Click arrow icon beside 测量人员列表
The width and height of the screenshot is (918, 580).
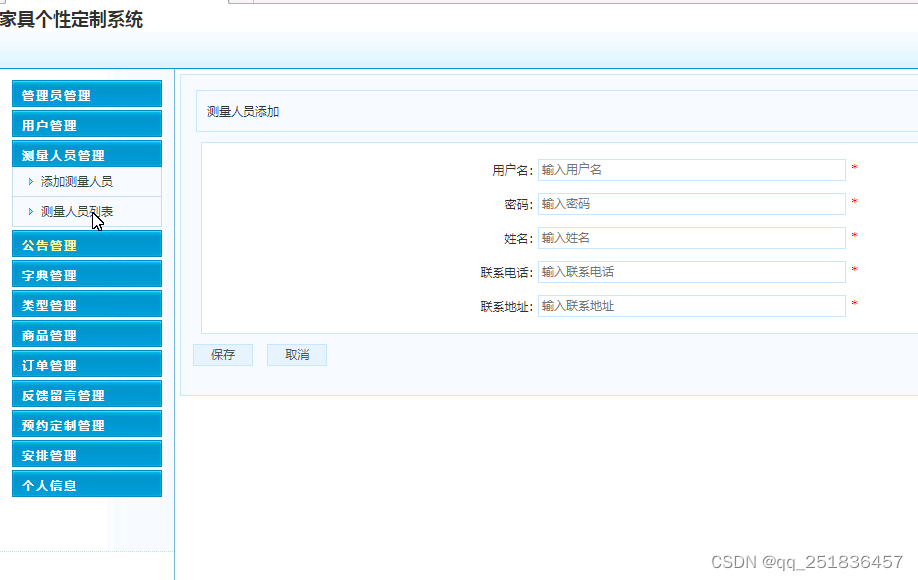point(30,212)
